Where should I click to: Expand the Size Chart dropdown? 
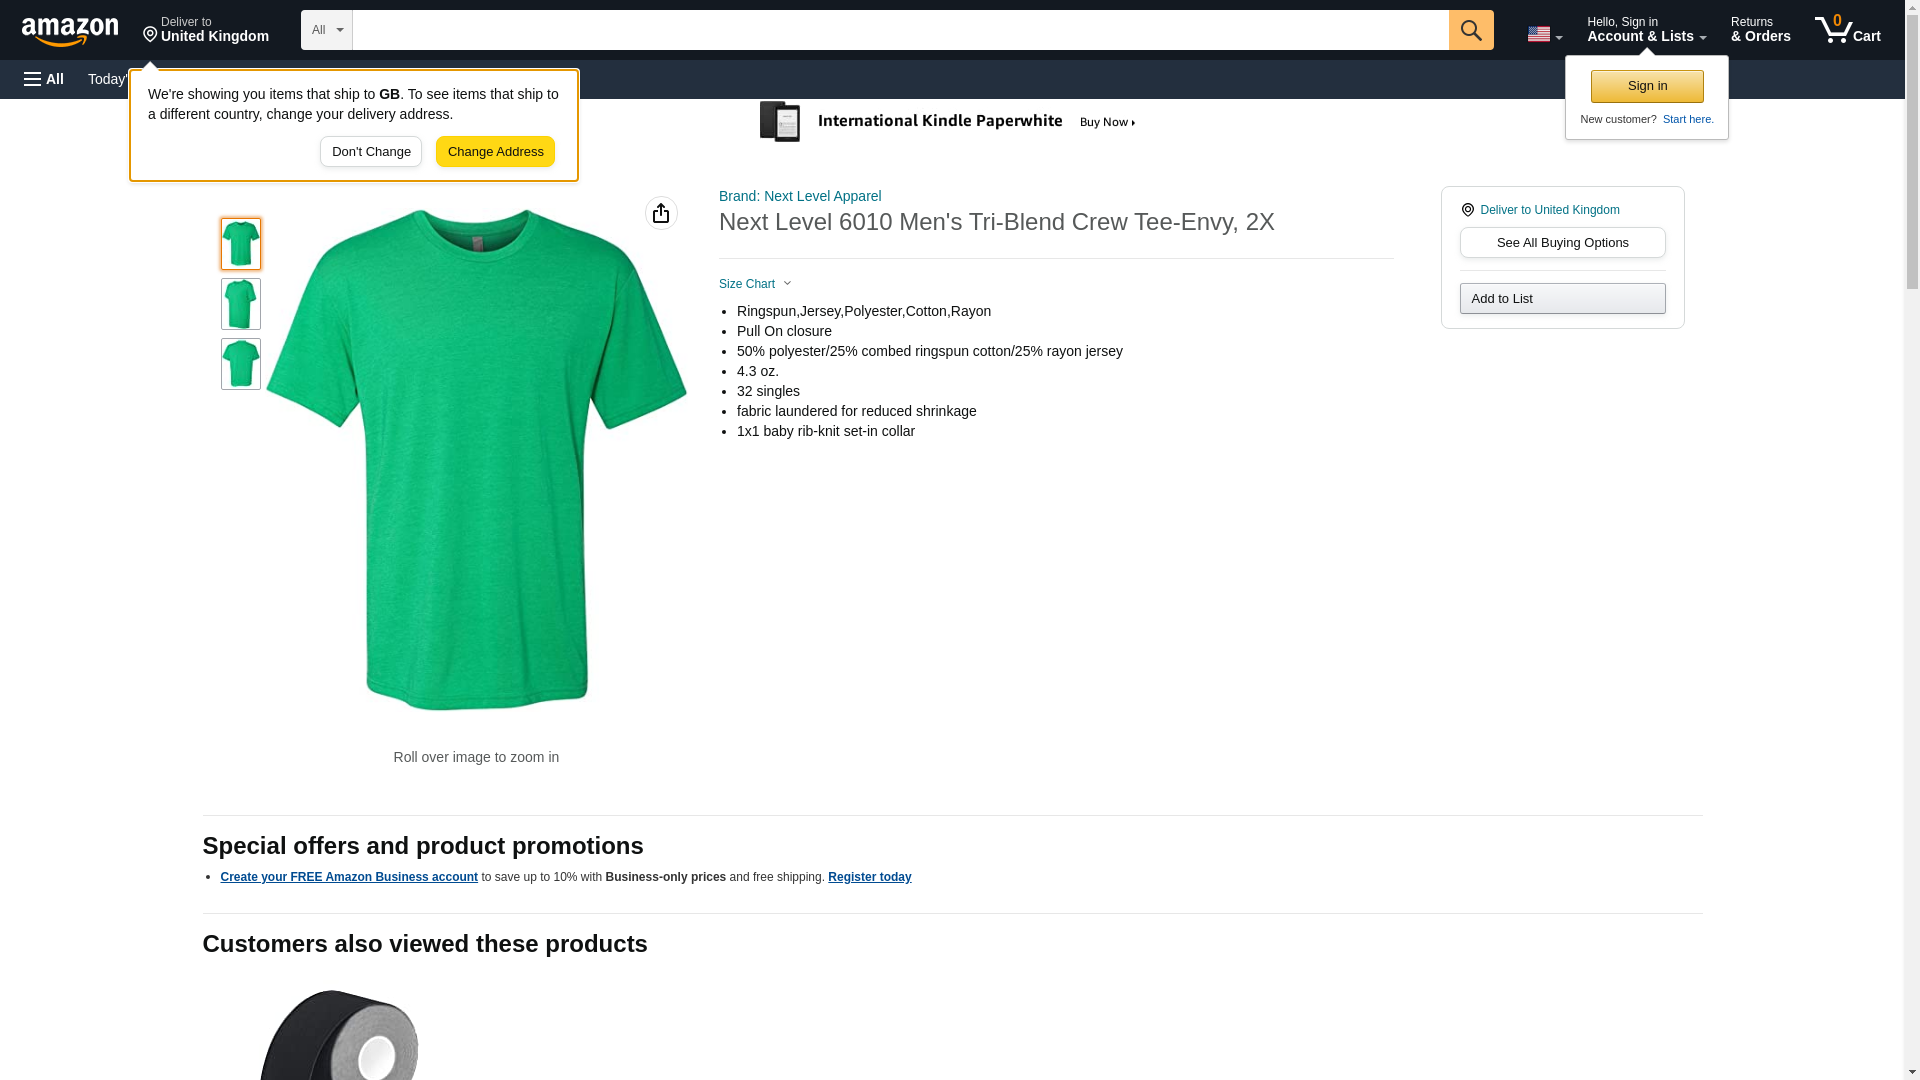755,284
